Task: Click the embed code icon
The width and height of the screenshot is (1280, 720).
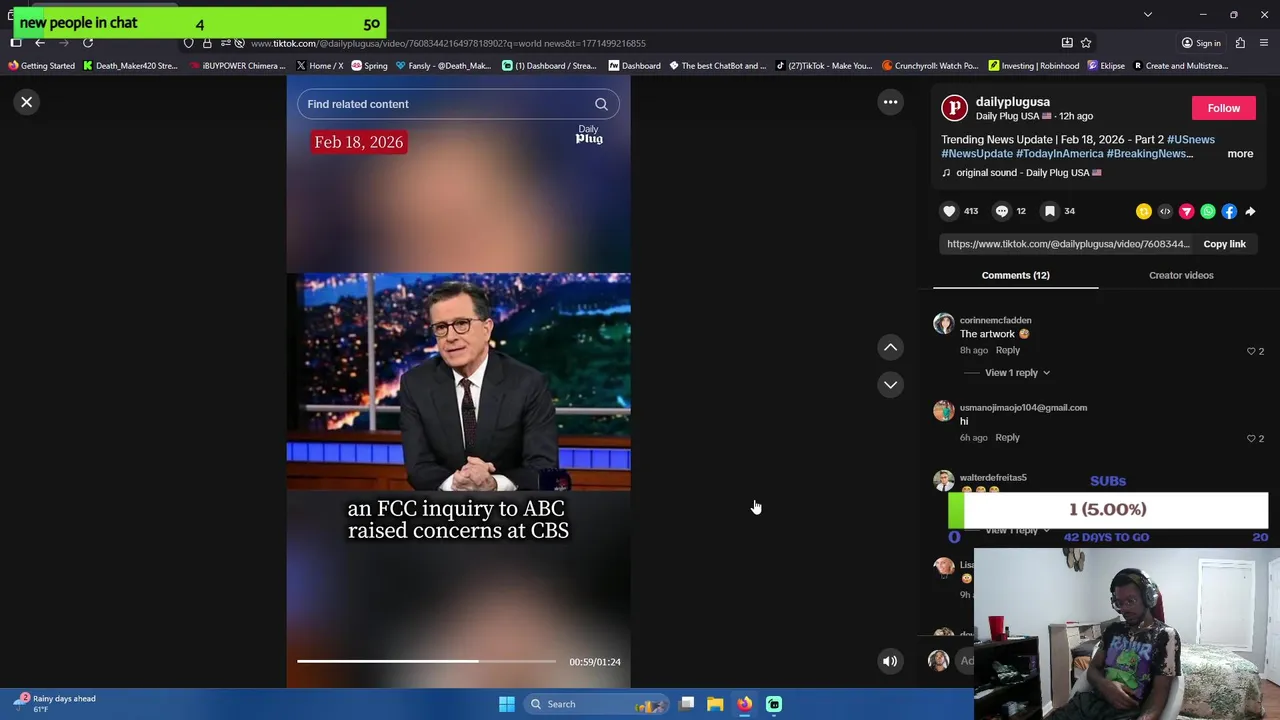Action: pyautogui.click(x=1165, y=211)
